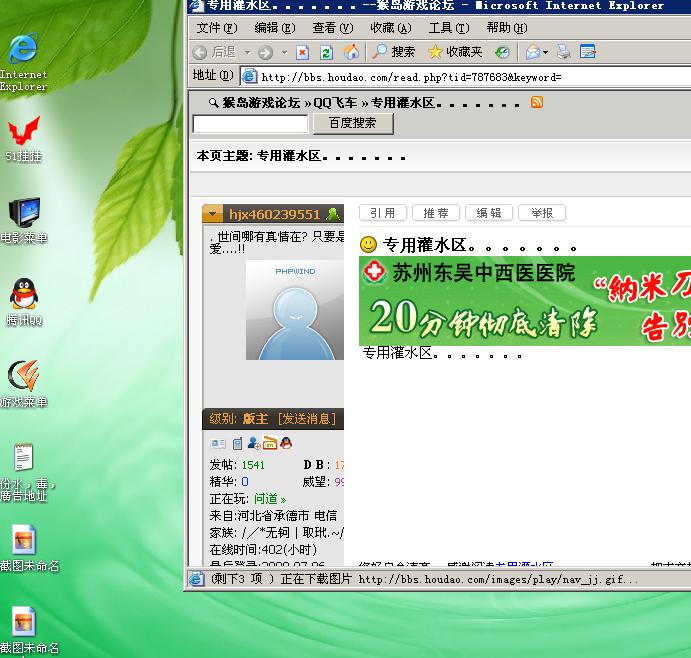Viewport: 691px width, 658px height.
Task: Click the add friend icon in profile
Action: (253, 443)
